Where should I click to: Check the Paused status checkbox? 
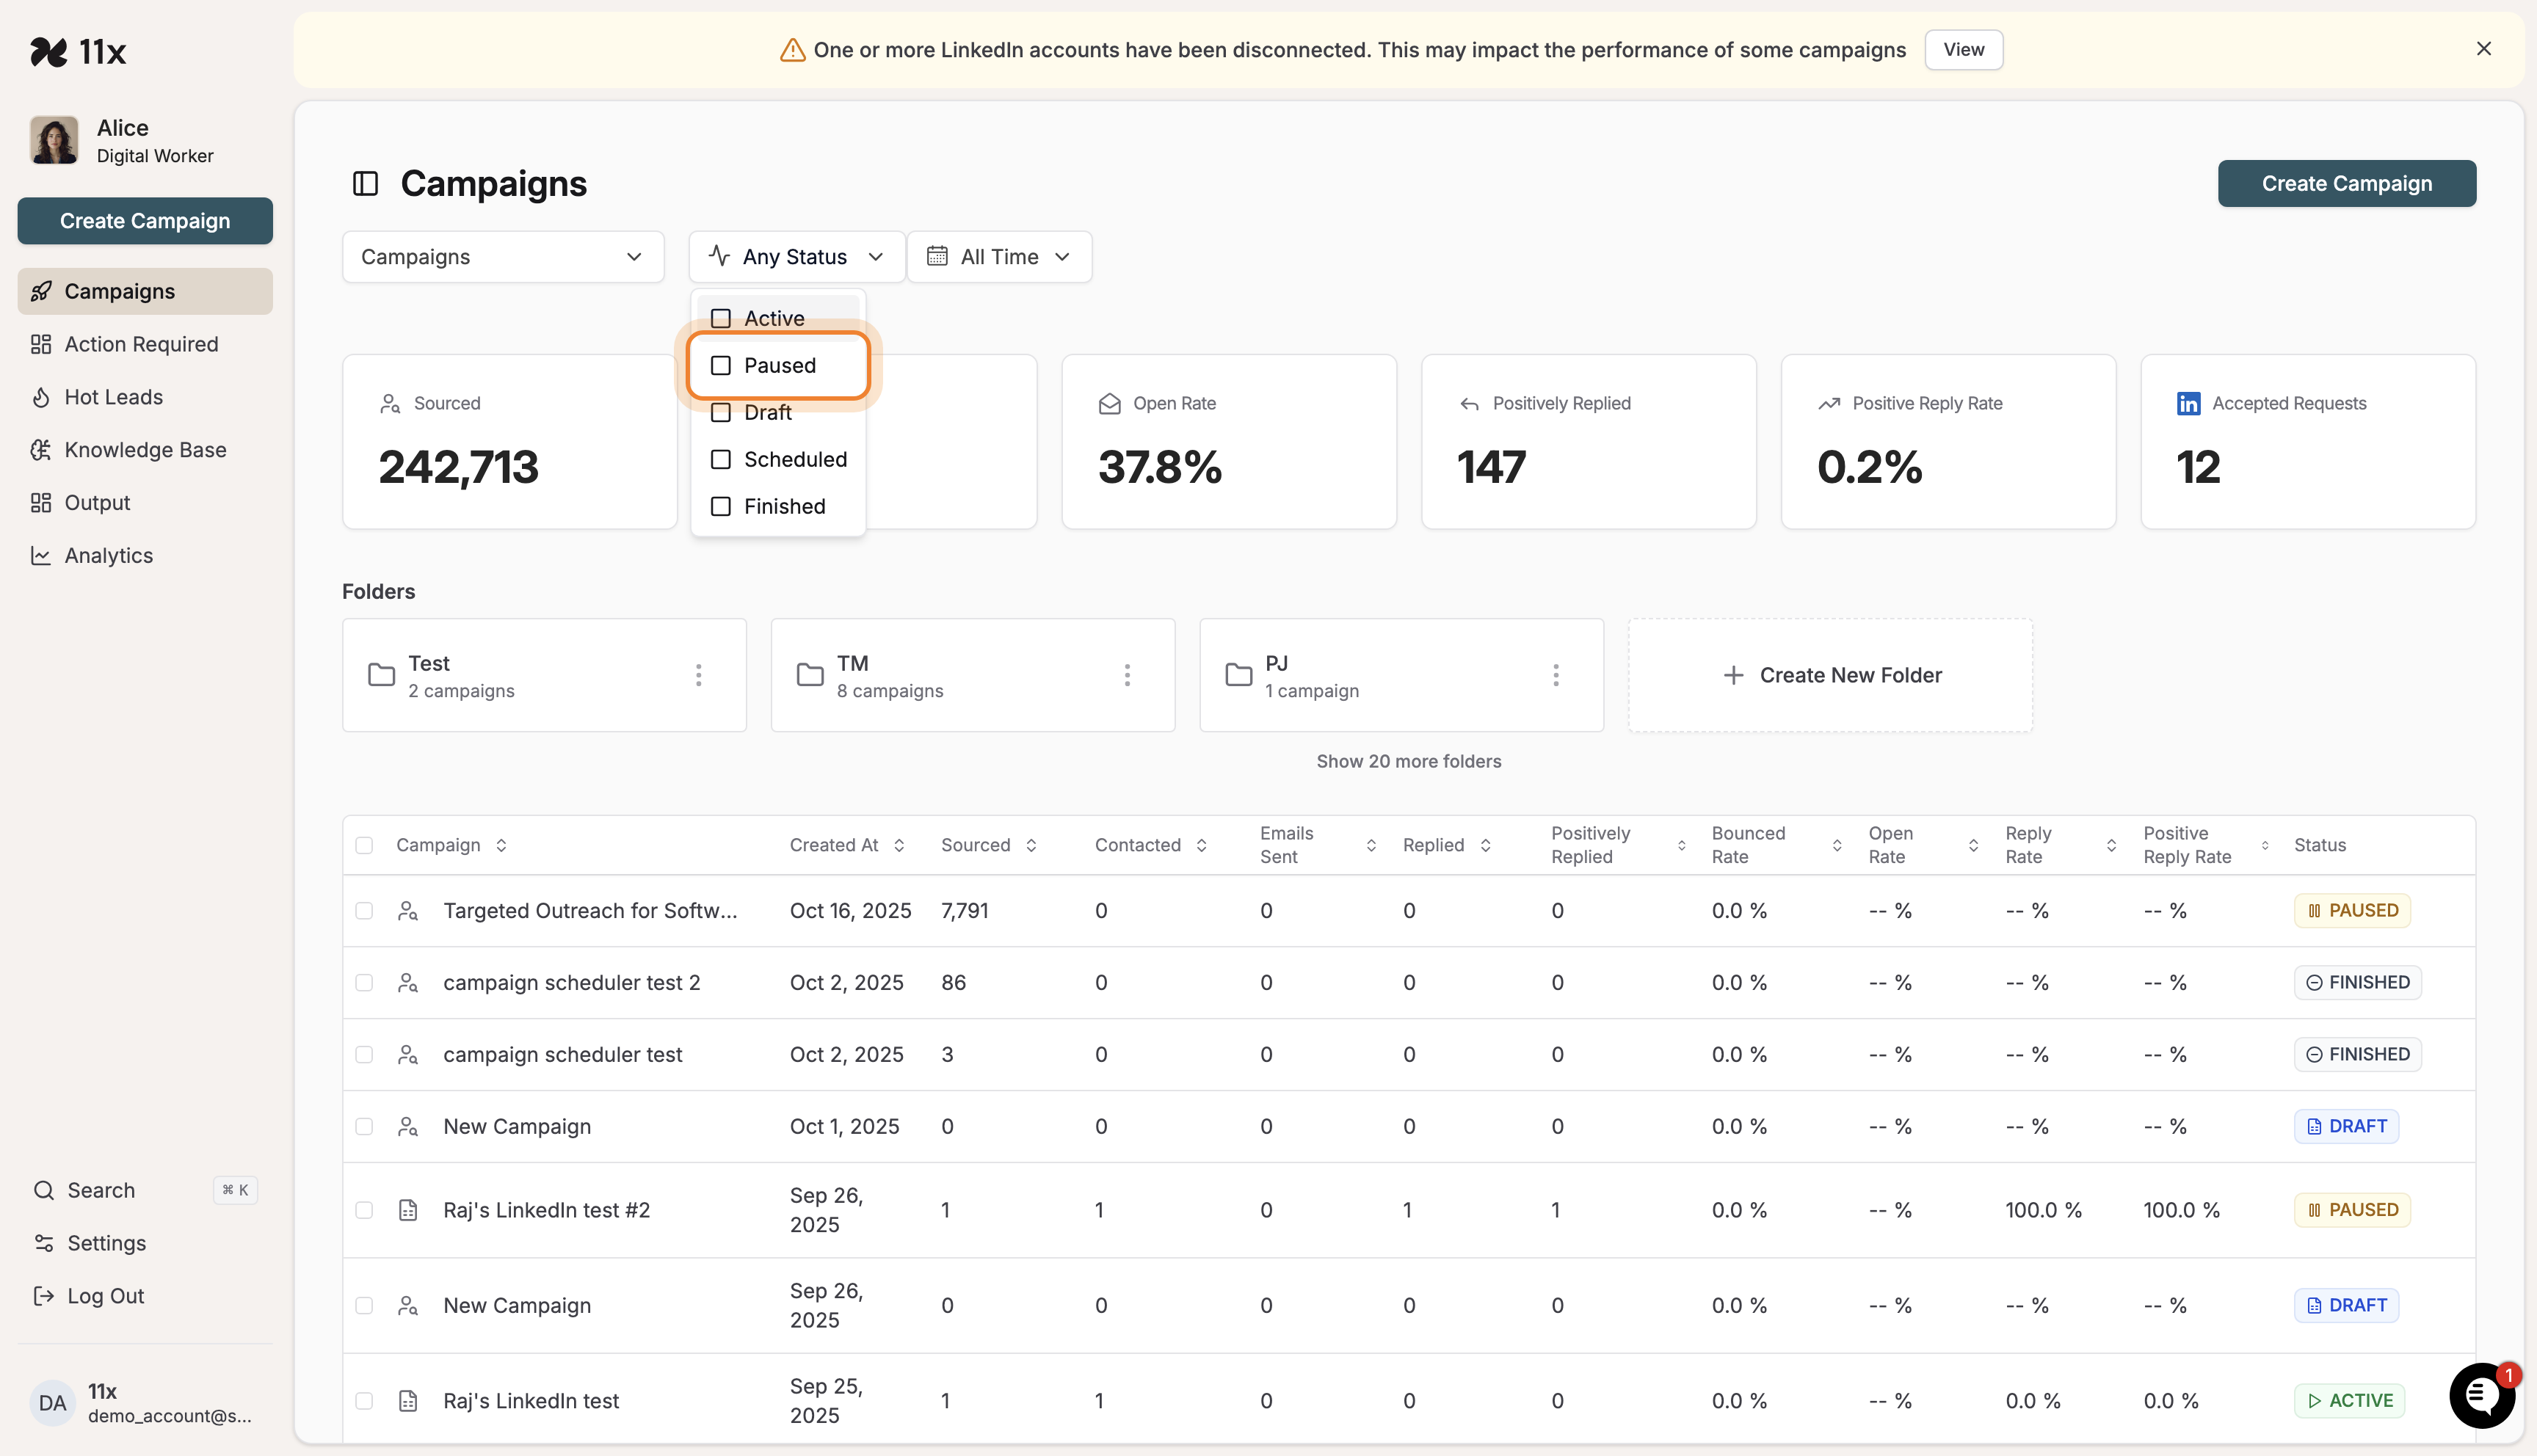coord(720,366)
